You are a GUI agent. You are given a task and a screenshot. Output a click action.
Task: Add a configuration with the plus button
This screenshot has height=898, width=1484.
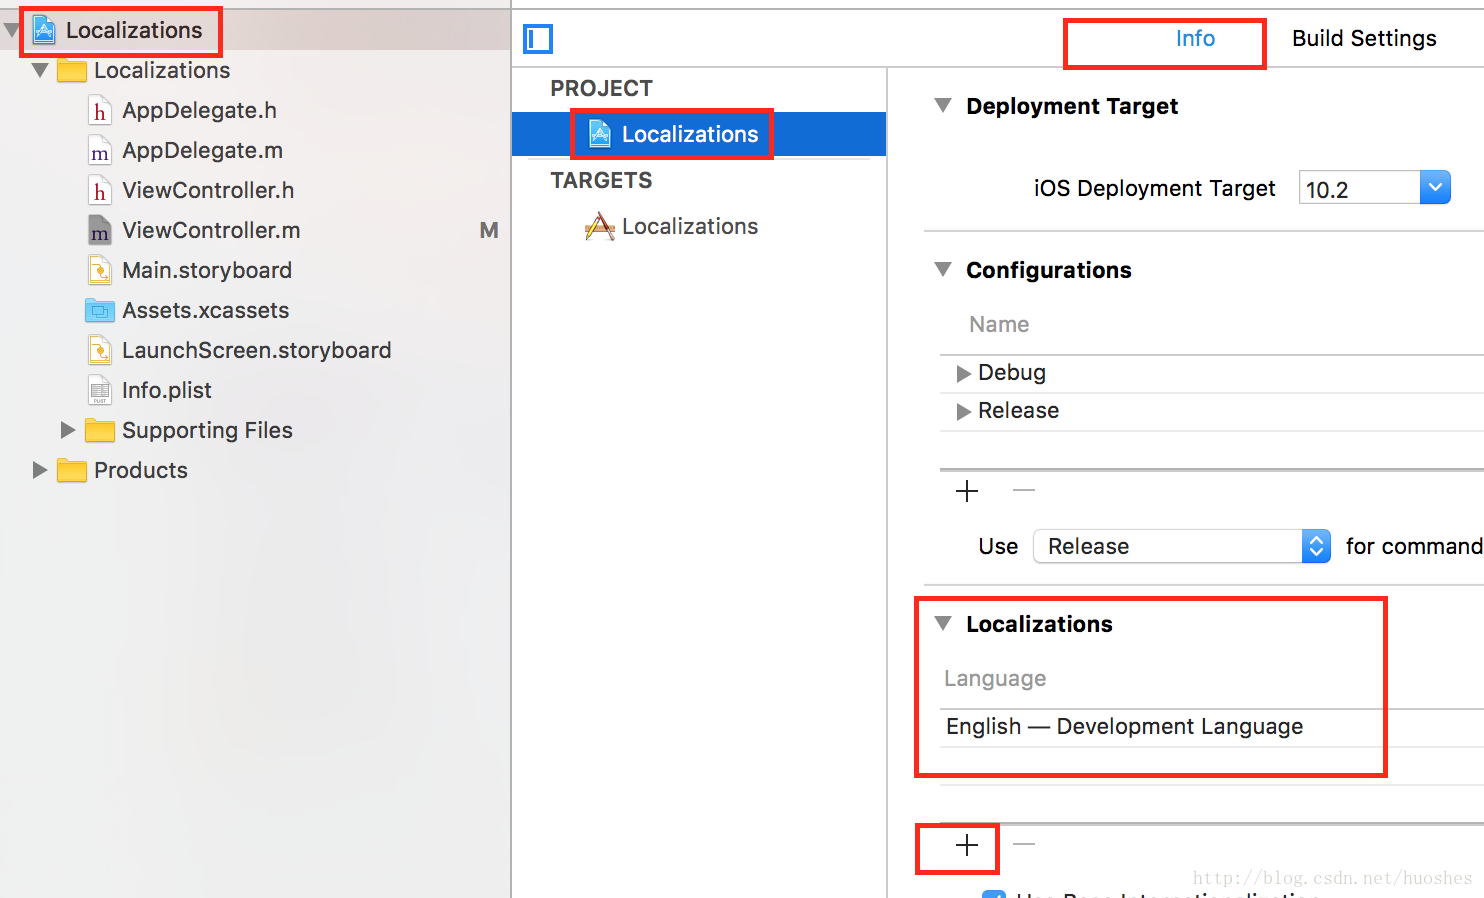967,491
